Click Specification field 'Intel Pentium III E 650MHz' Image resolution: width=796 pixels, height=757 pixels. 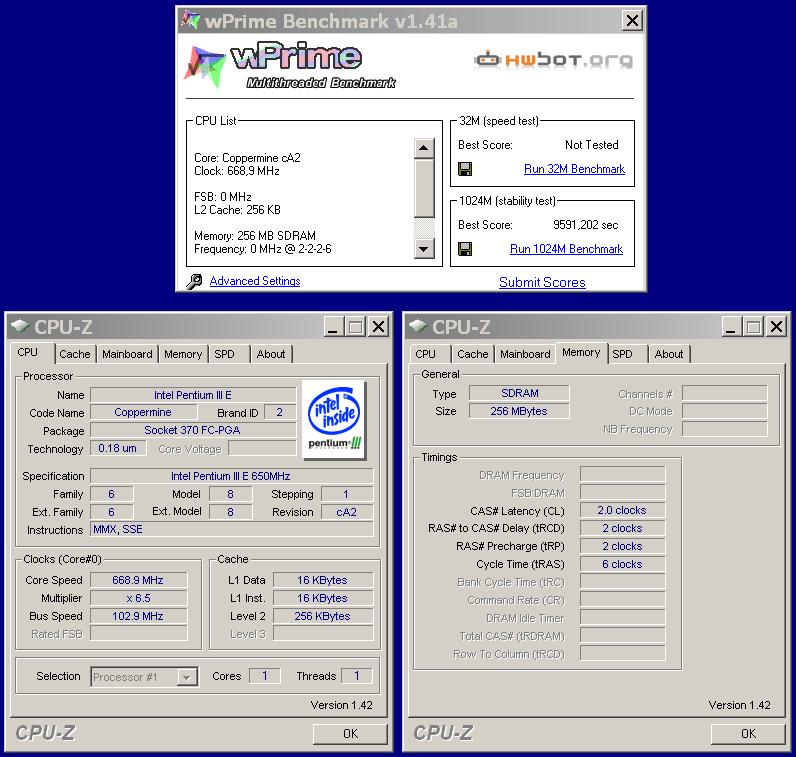[231, 476]
